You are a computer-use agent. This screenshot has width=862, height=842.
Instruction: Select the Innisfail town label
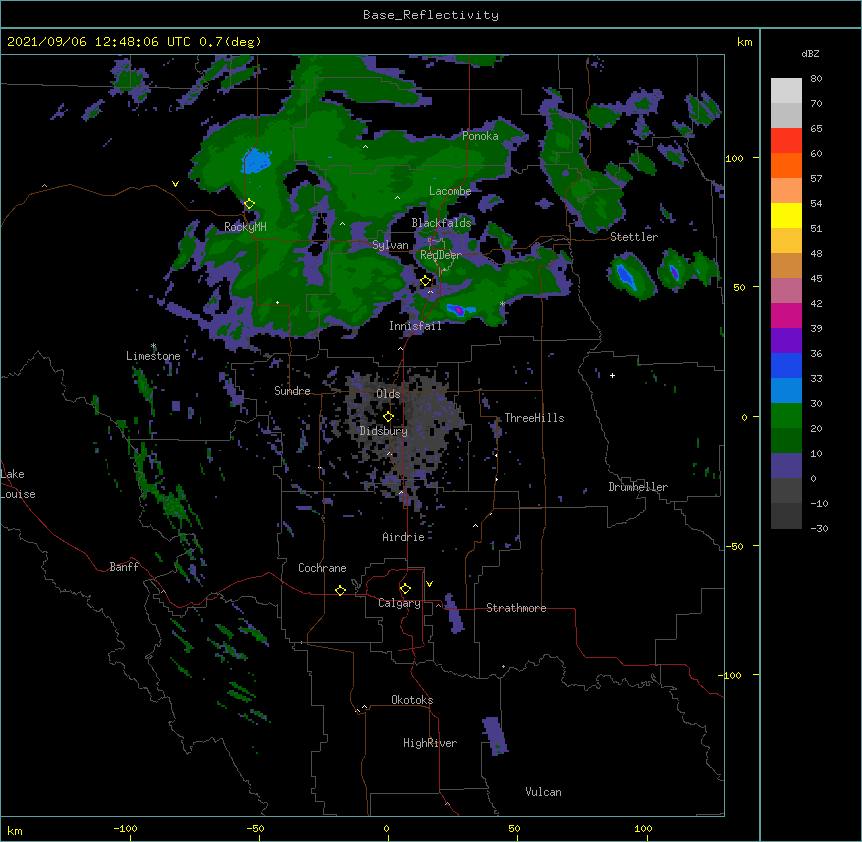coord(415,326)
